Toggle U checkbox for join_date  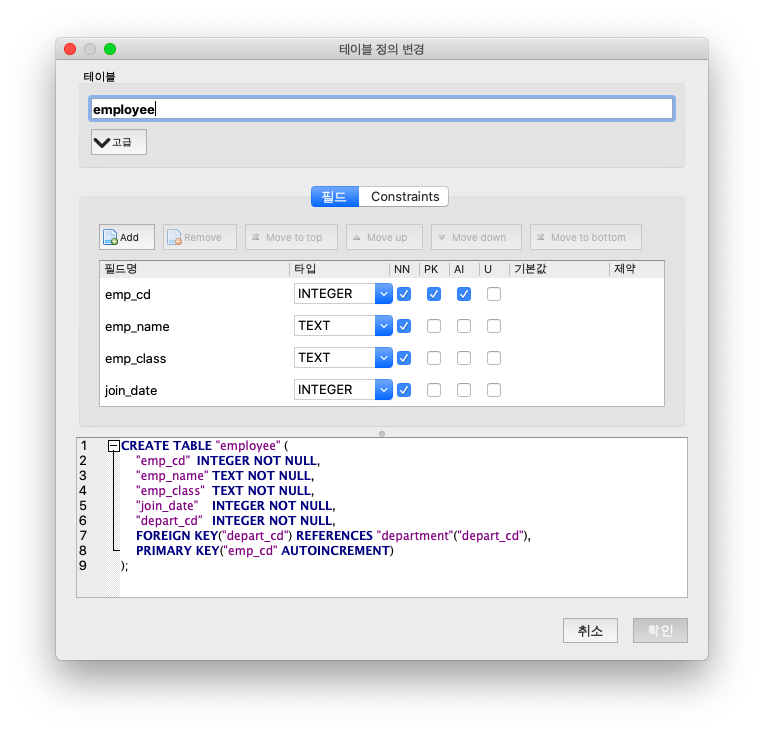coord(494,390)
